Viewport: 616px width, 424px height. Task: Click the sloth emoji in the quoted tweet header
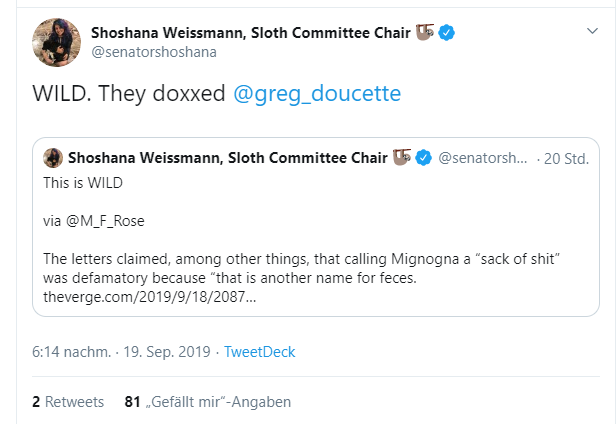402,158
